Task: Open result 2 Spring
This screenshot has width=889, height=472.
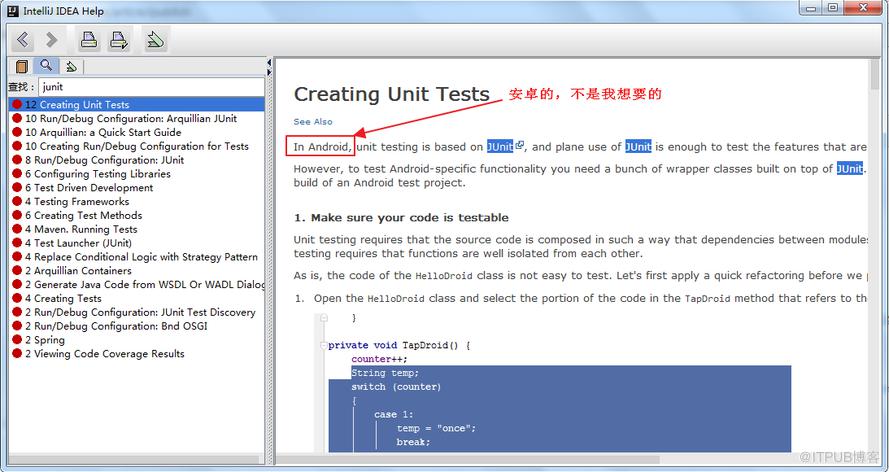Action: (x=45, y=340)
